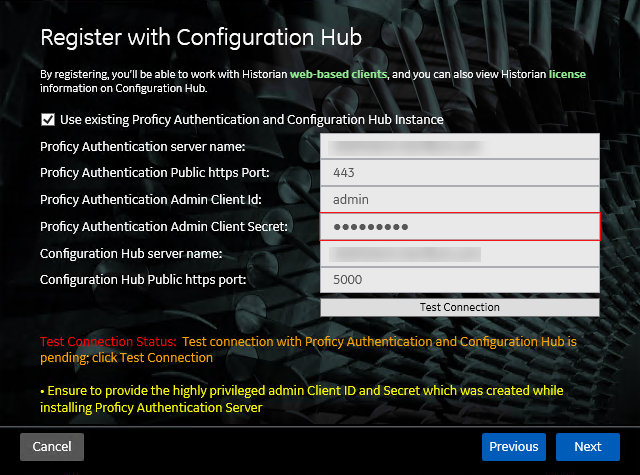Open the web-based clients link
The width and height of the screenshot is (640, 475).
click(338, 74)
